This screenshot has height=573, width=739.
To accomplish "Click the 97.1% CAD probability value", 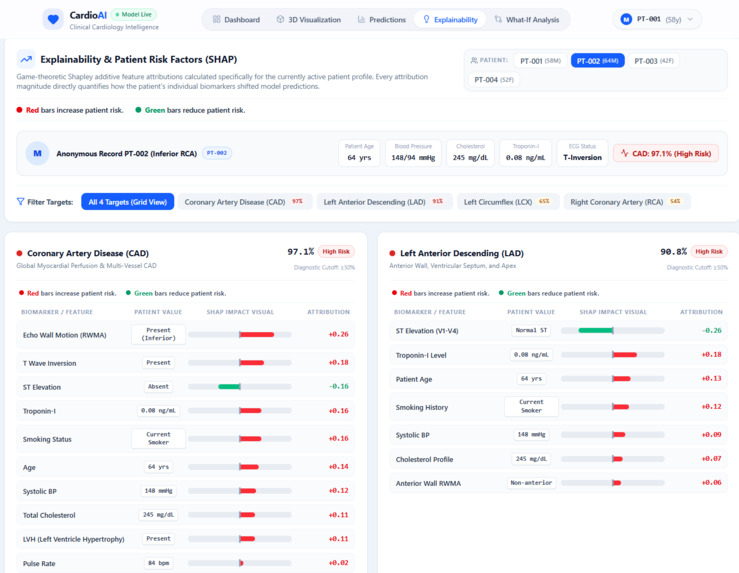I will [x=301, y=252].
